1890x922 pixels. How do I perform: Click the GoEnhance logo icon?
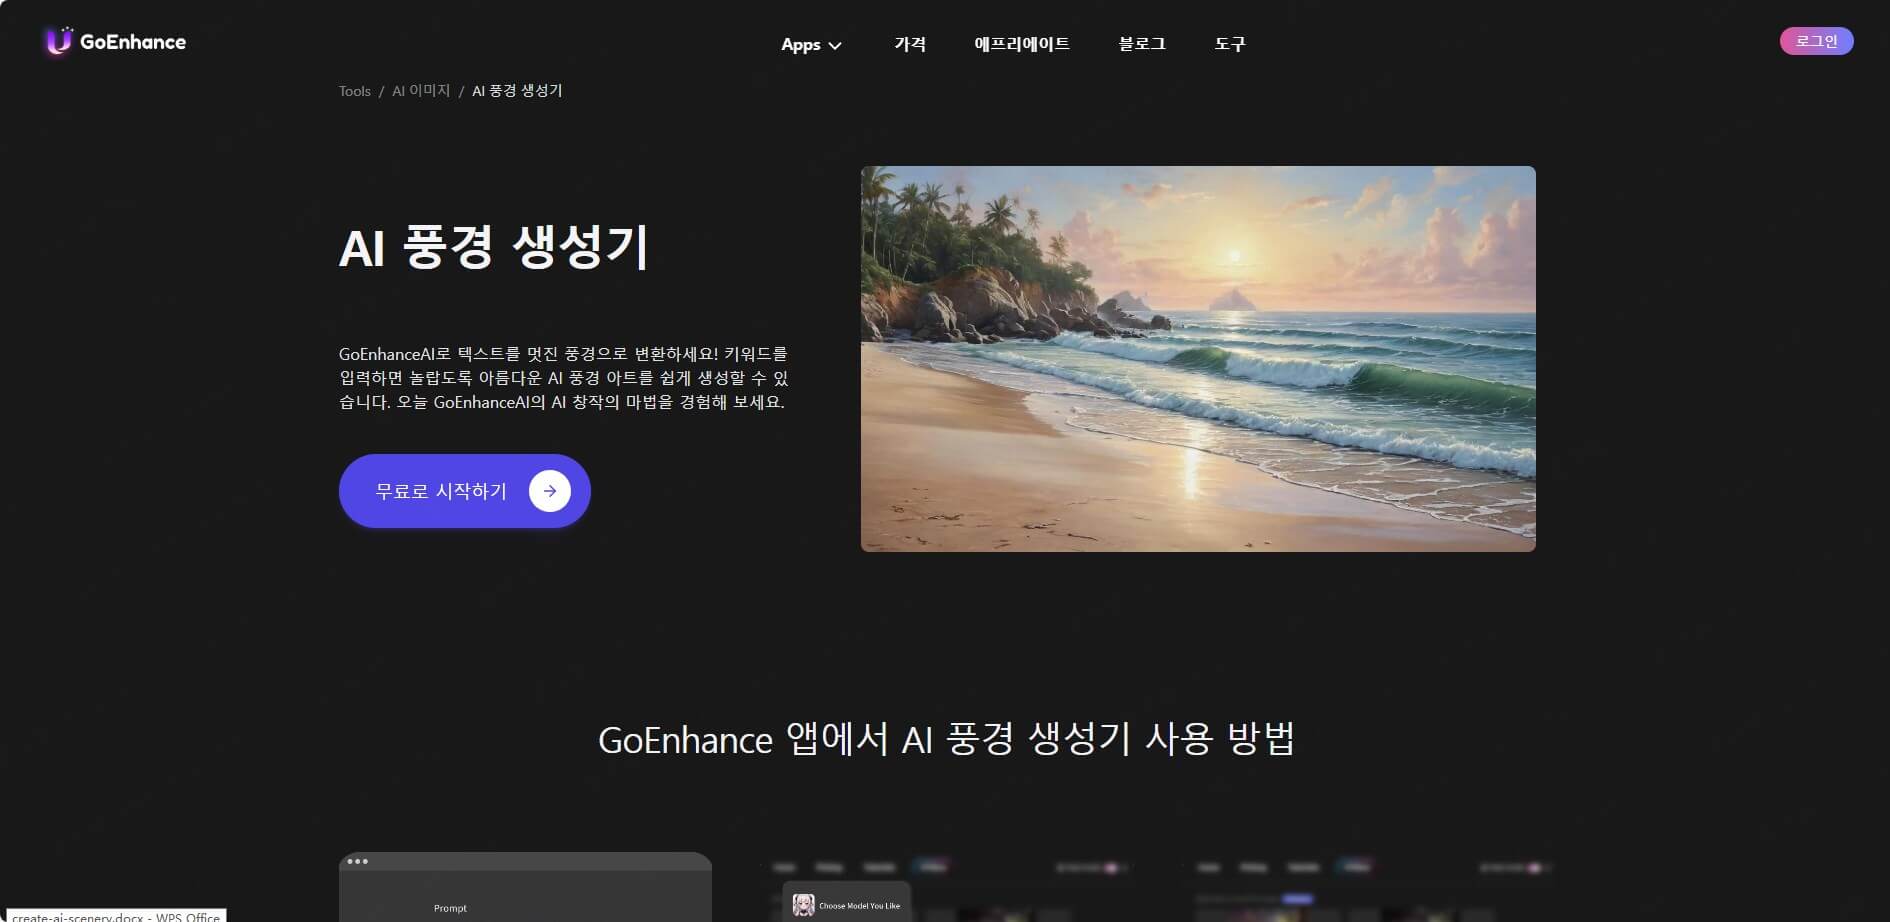[59, 41]
